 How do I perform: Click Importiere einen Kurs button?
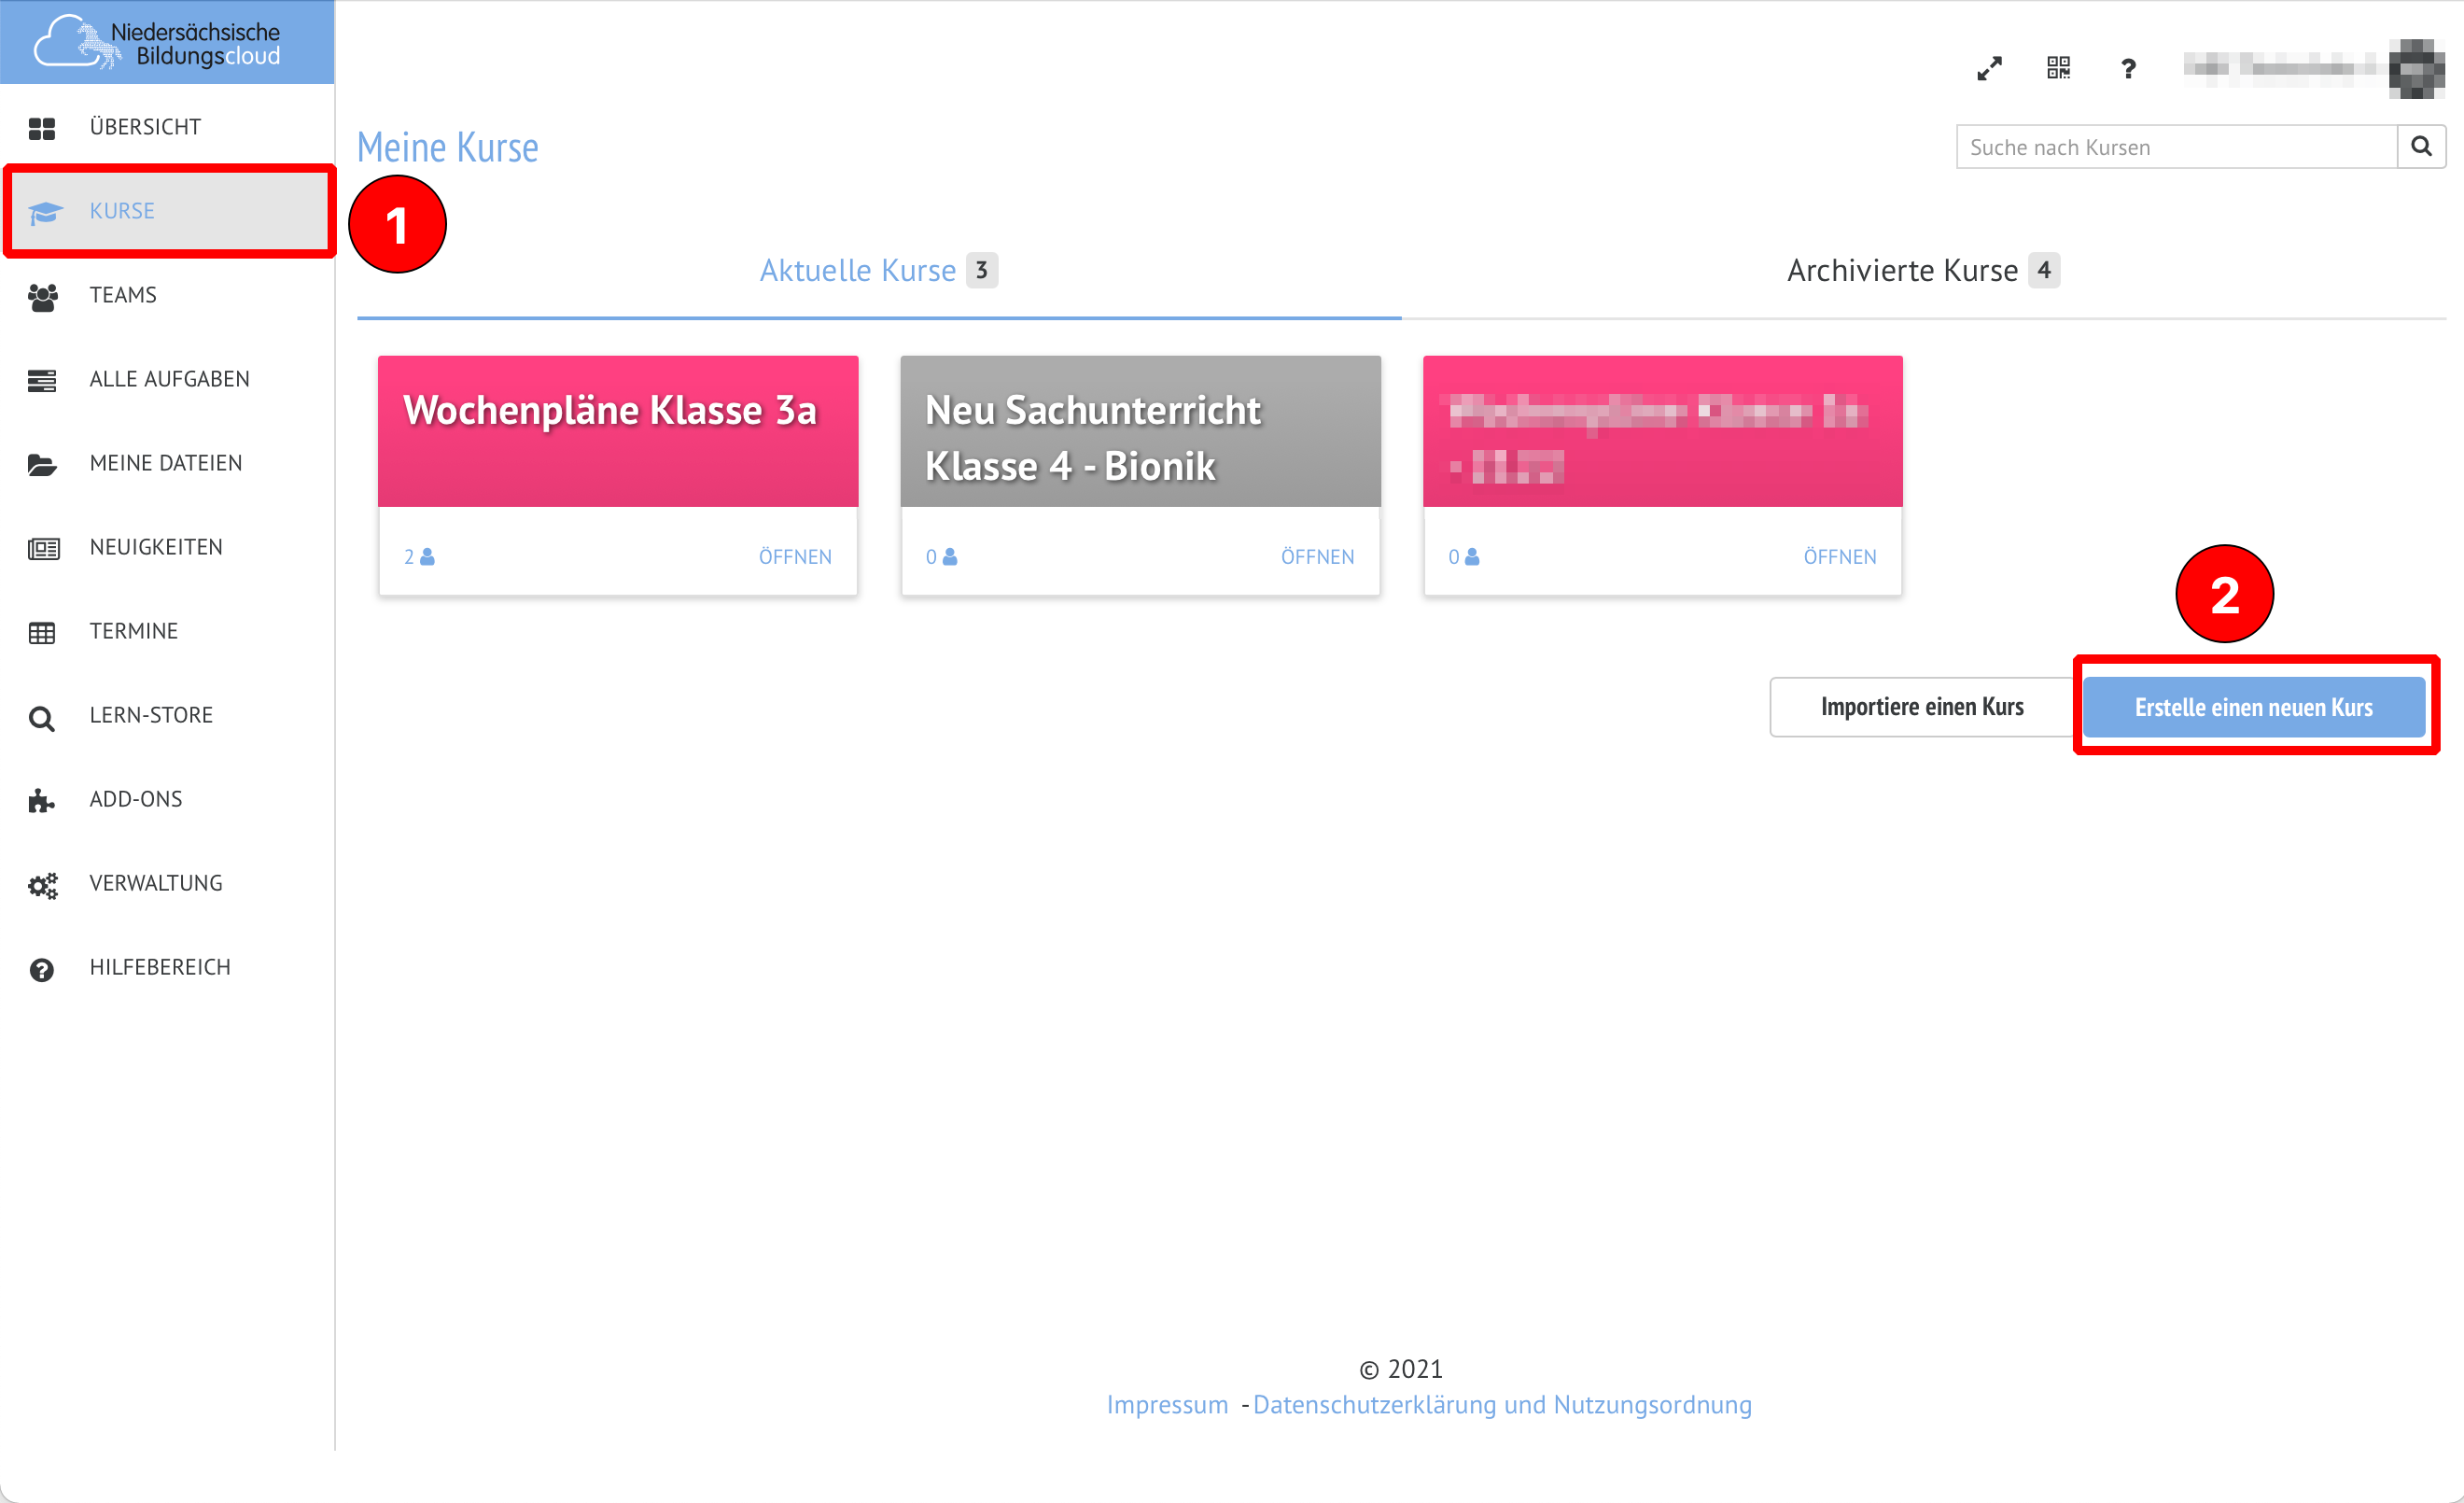tap(1921, 707)
